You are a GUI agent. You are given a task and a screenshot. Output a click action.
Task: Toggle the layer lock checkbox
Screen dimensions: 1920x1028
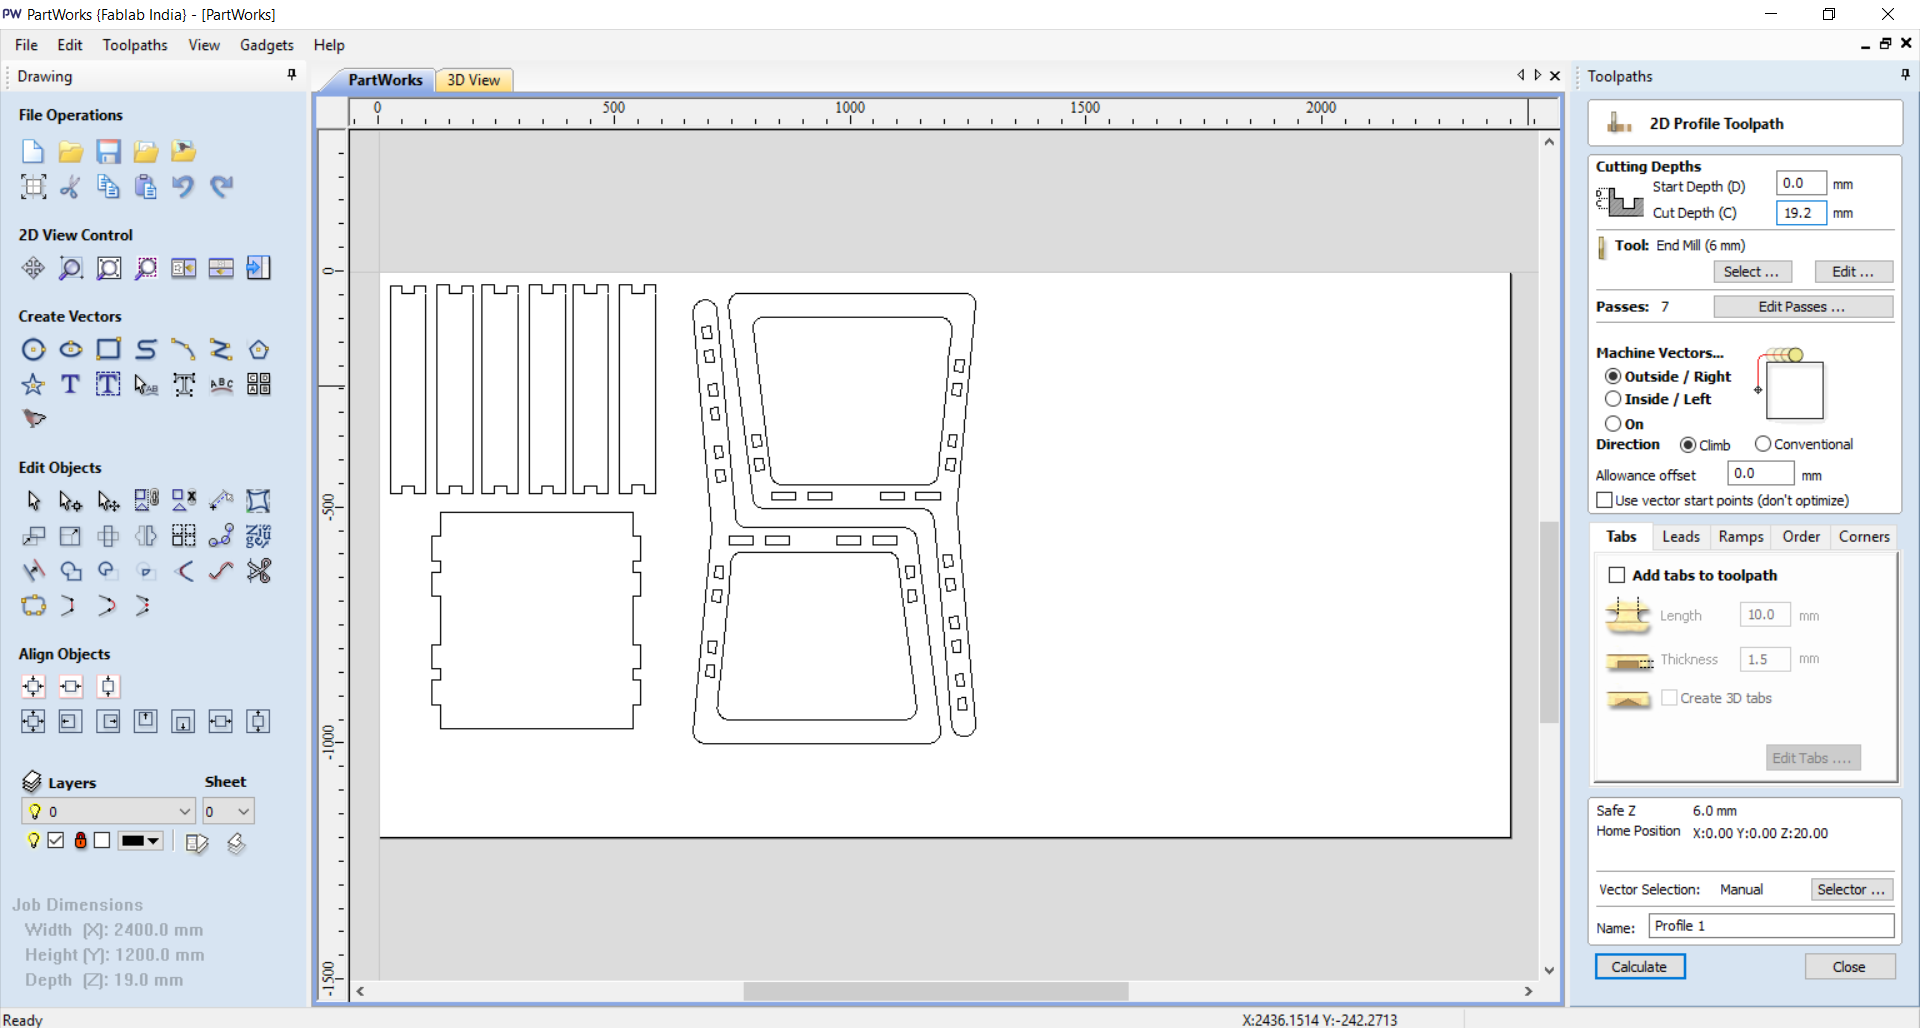[102, 840]
